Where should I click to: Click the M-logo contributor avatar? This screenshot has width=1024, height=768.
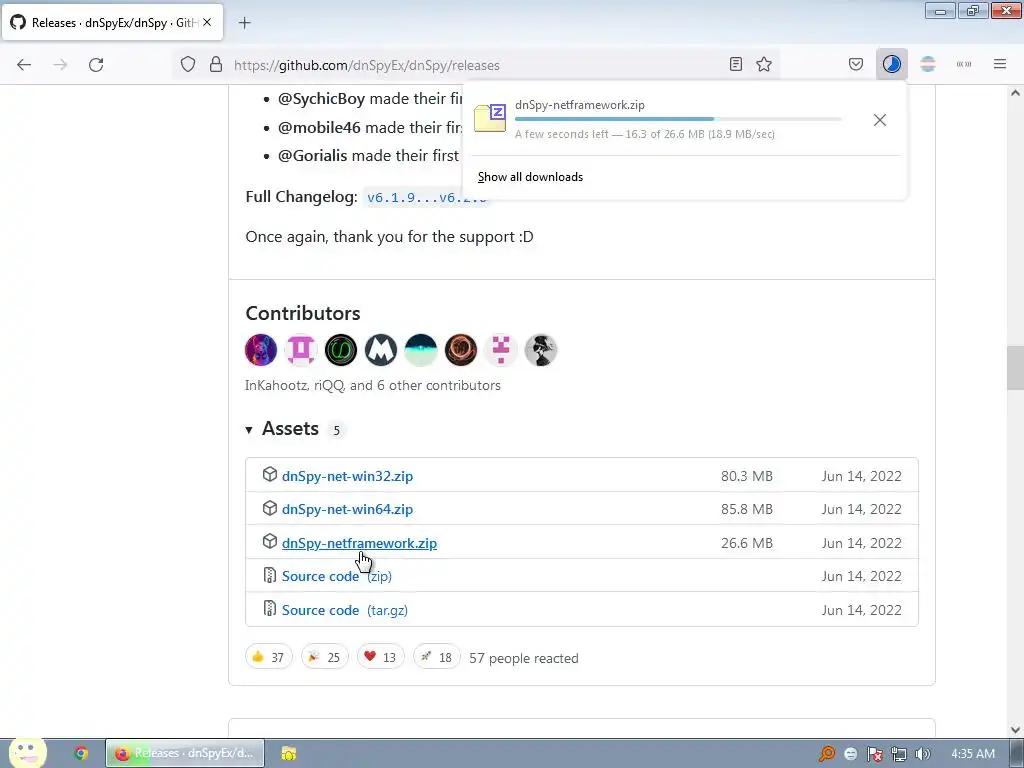click(381, 350)
